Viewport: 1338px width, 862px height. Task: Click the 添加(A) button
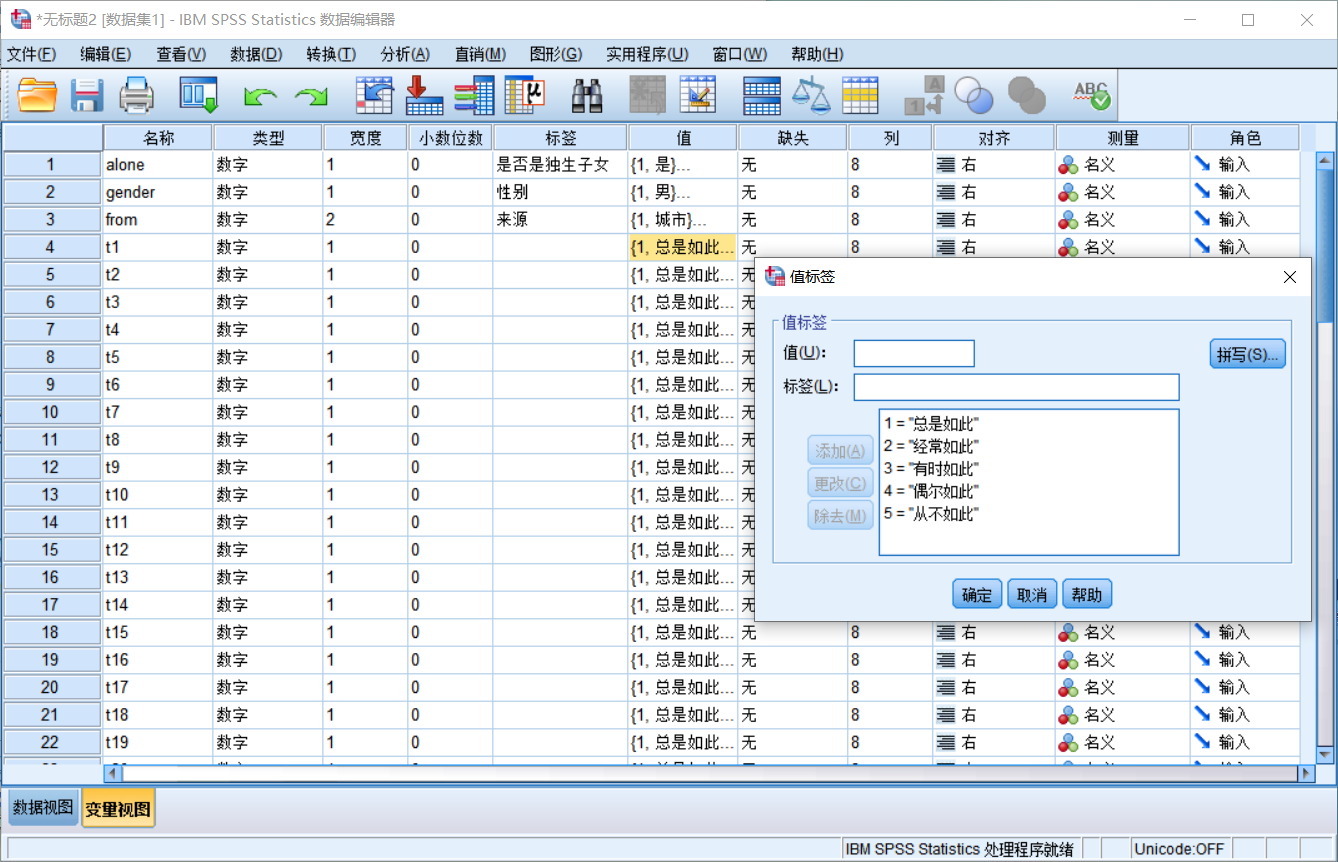click(841, 451)
